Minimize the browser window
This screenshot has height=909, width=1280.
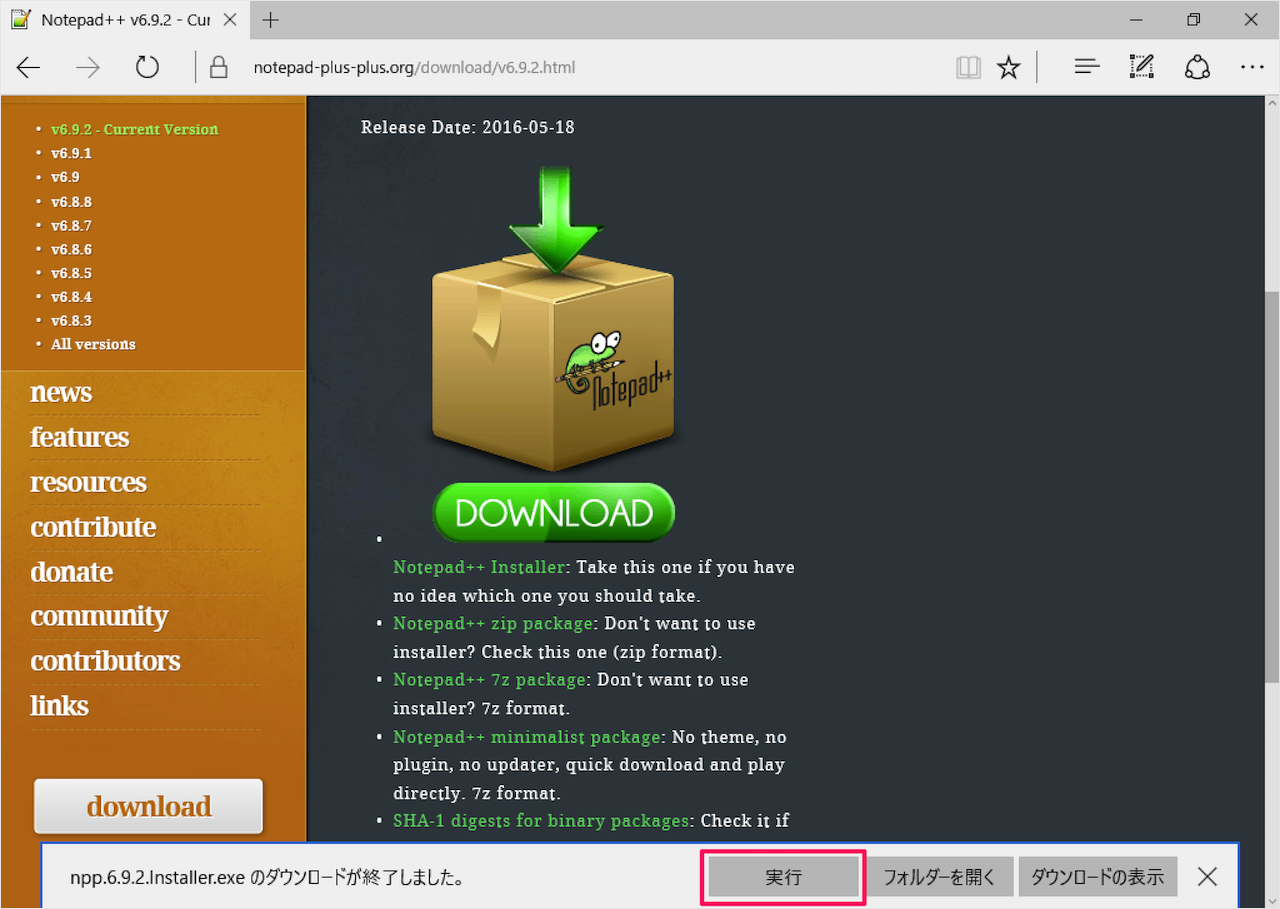1137,20
